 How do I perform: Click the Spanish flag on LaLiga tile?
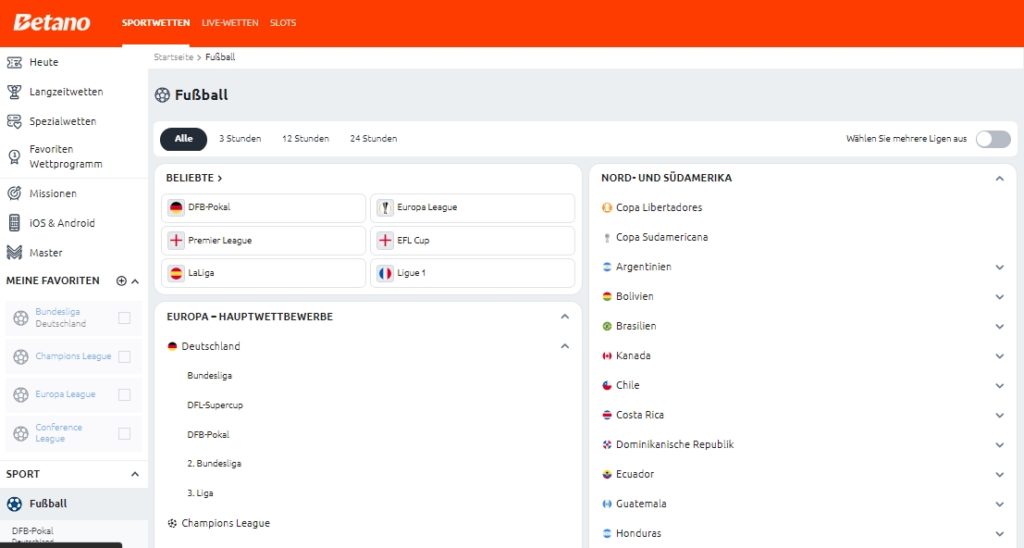click(x=176, y=273)
